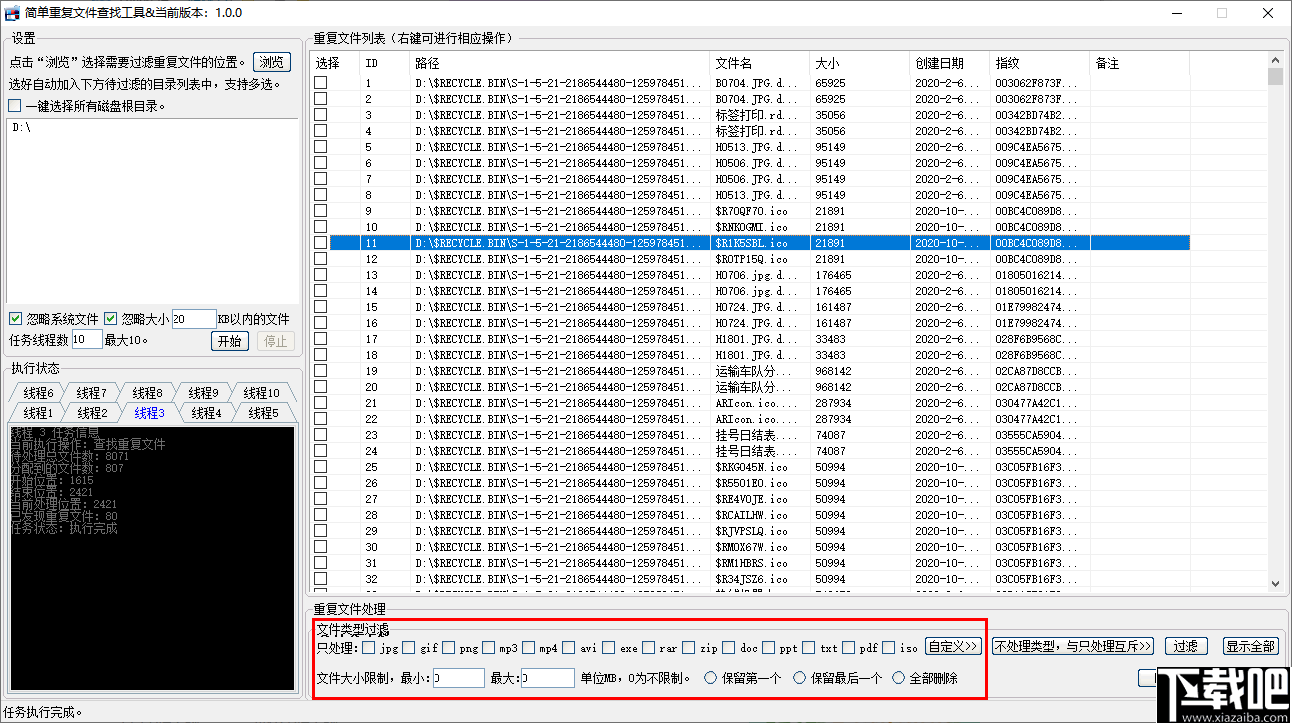Focus the 最小 file size input
This screenshot has height=723, width=1292.
459,678
